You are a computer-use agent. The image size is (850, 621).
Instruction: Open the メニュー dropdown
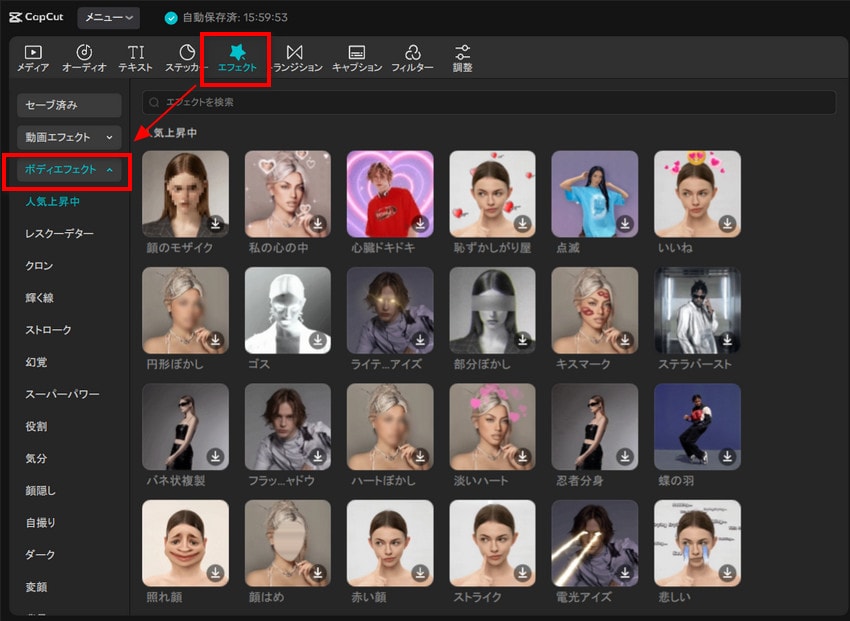pyautogui.click(x=108, y=17)
